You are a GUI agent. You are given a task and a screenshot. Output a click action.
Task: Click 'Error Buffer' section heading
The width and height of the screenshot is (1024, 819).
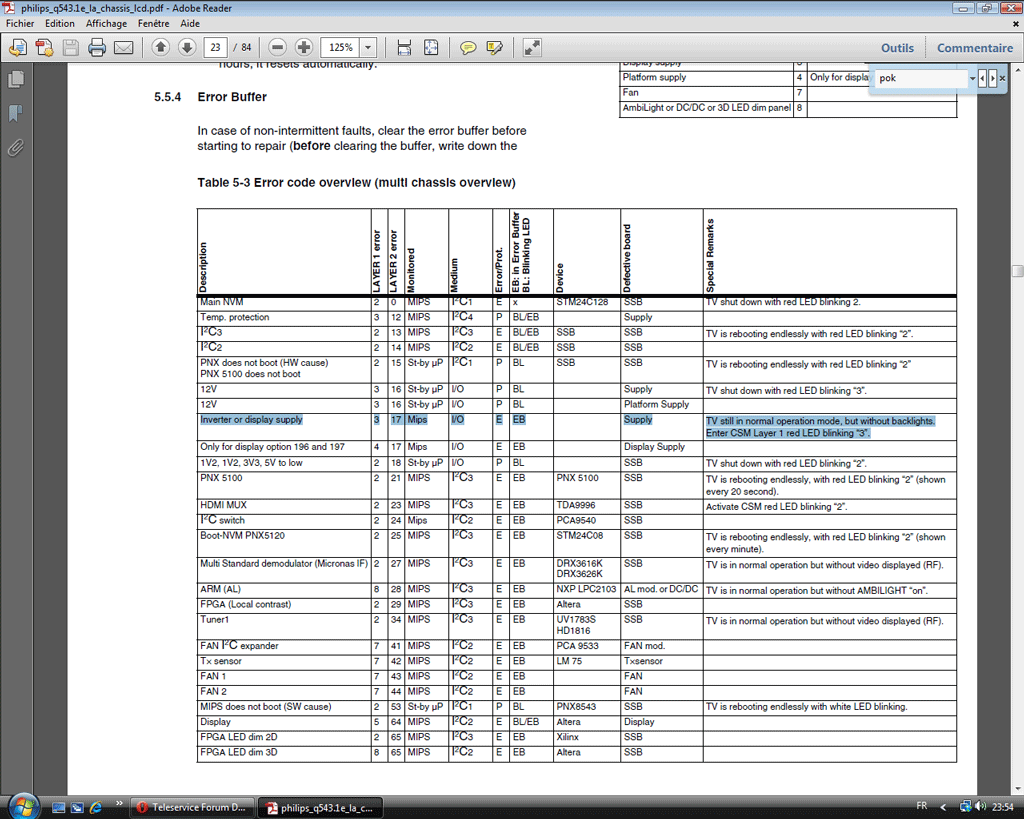(x=232, y=97)
